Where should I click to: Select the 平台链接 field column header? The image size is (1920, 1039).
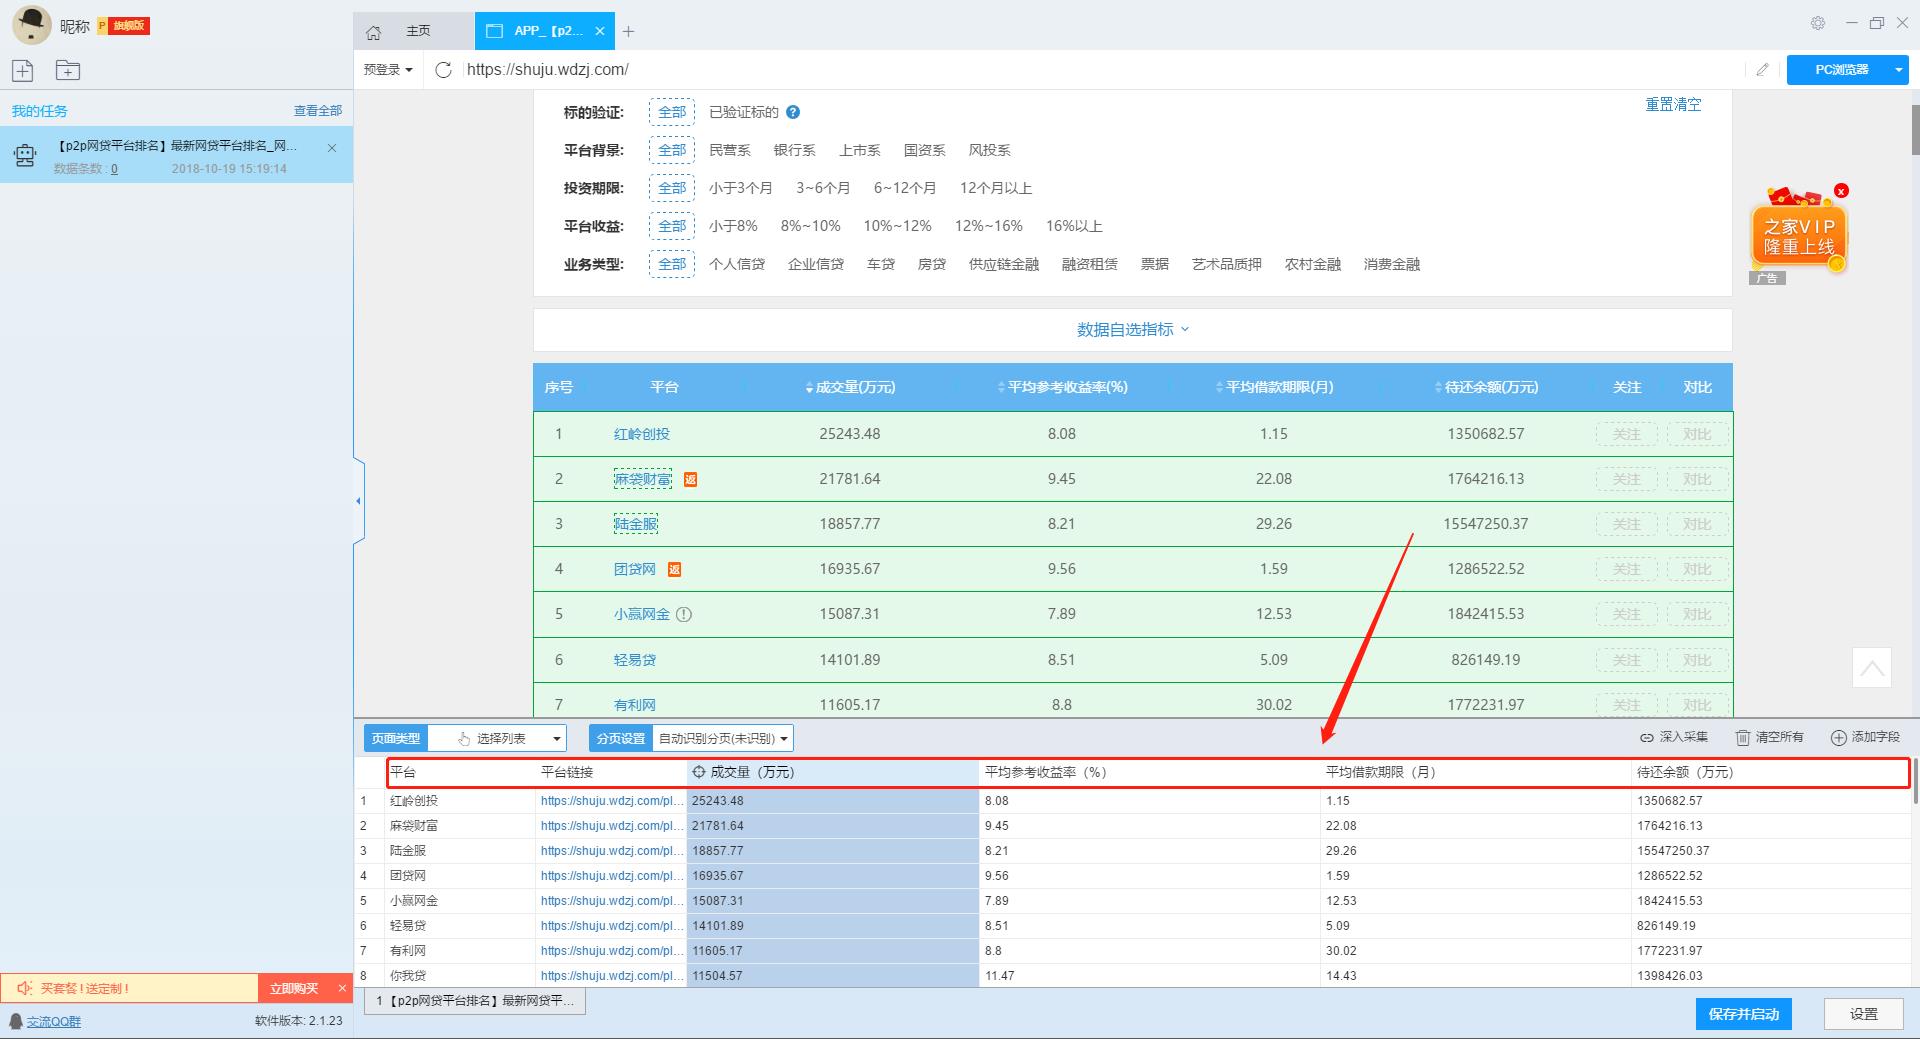[611, 772]
